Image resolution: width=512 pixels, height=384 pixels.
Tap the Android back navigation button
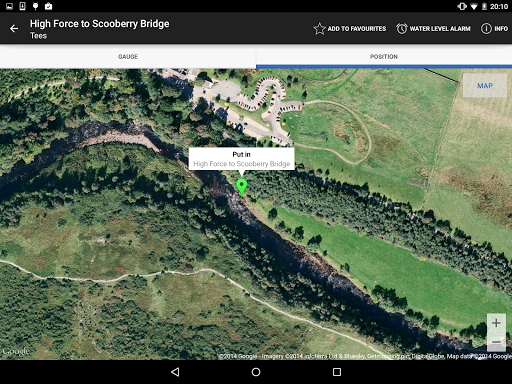[x=175, y=372]
